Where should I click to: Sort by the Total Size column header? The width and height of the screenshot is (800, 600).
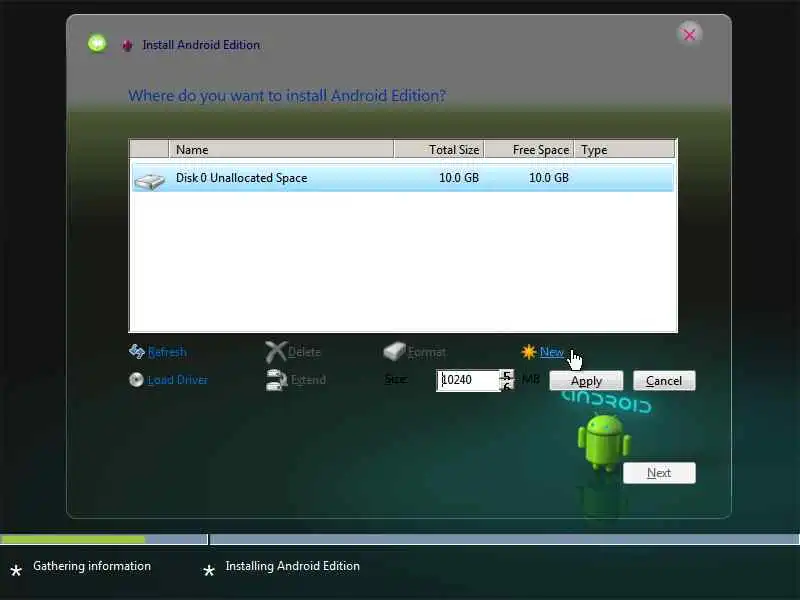click(x=439, y=149)
